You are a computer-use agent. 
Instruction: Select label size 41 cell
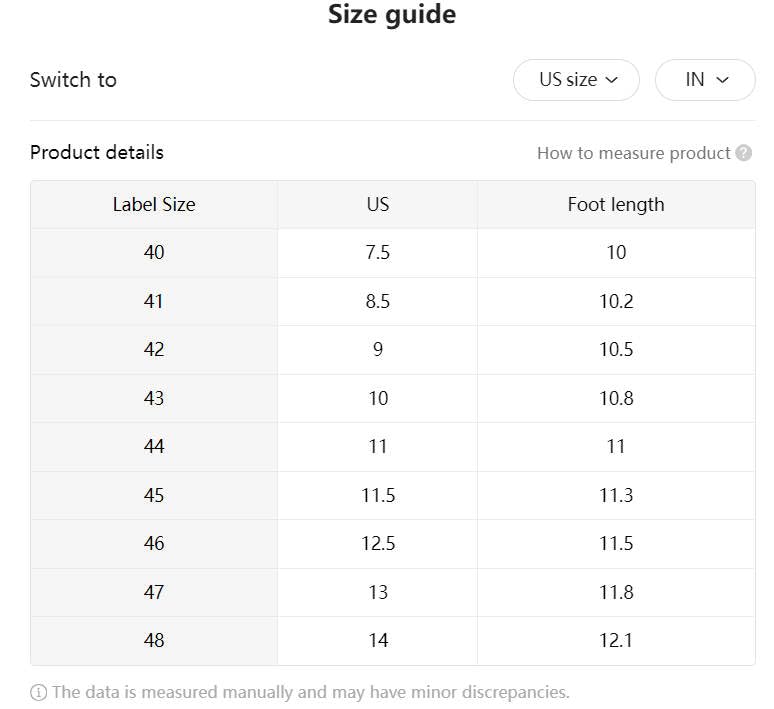point(154,301)
